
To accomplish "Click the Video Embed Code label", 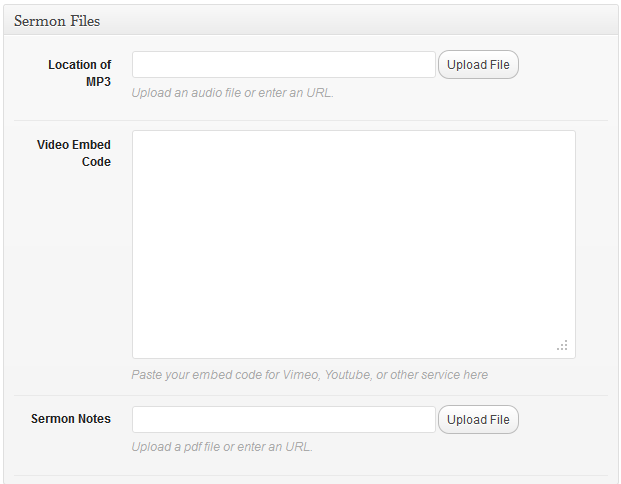I will click(x=74, y=153).
